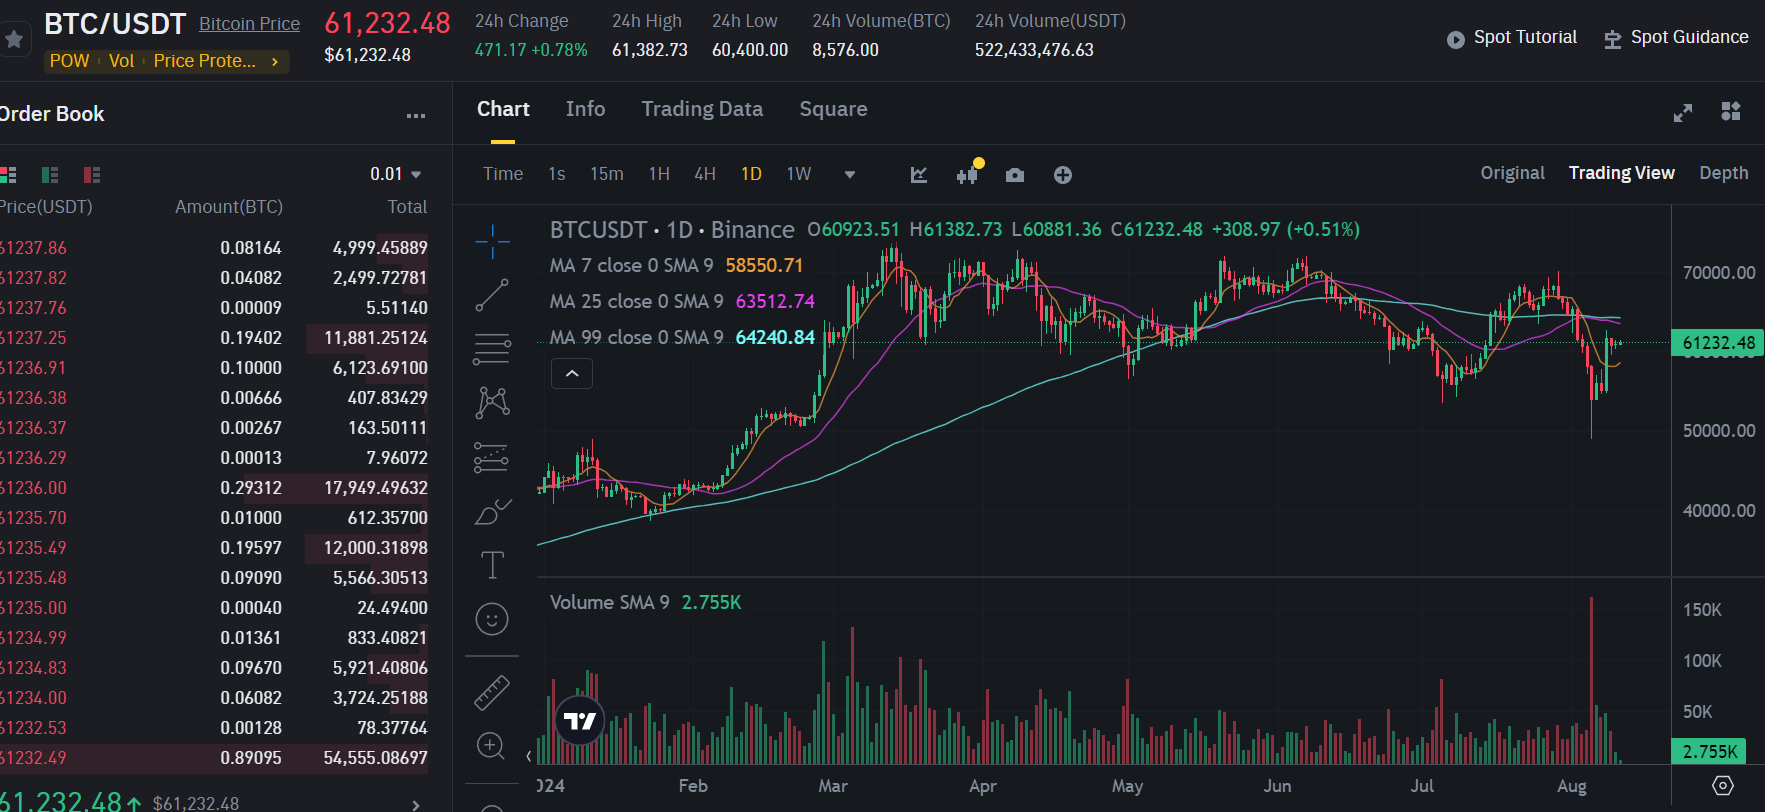
Task: Select the Text annotation tool
Action: 492,565
